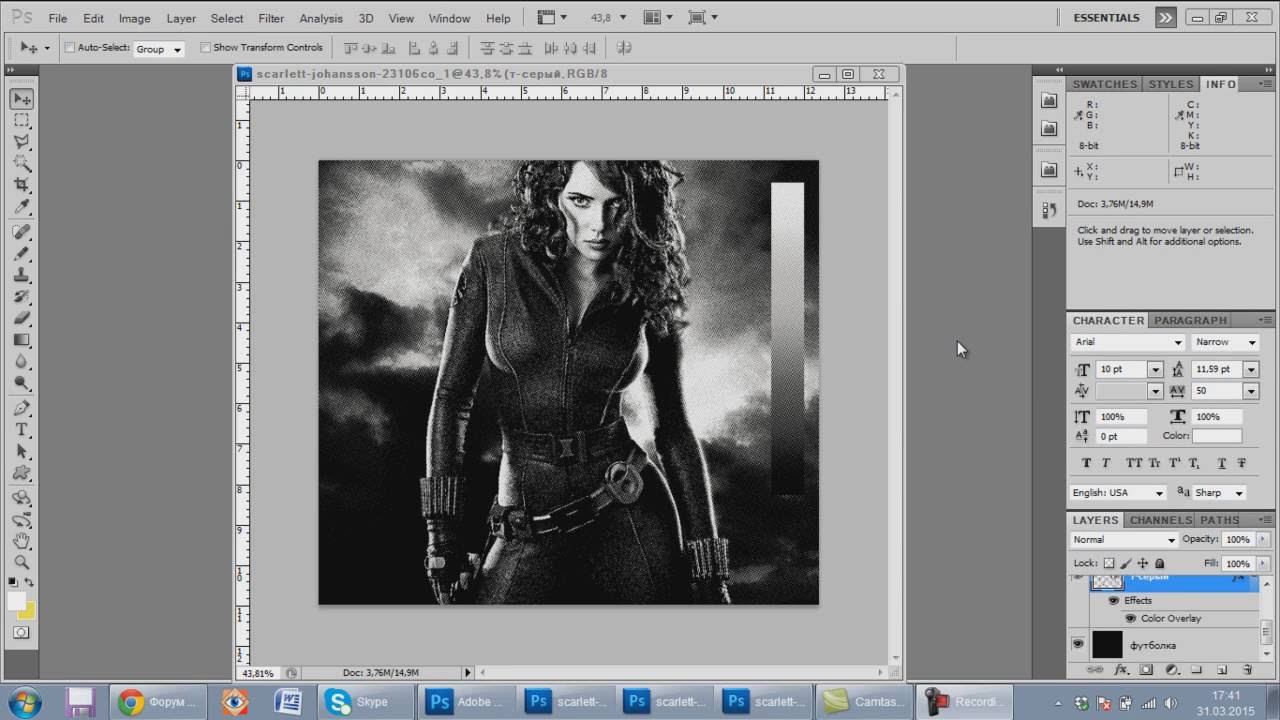The image size is (1280, 720).
Task: Open the layer Opacity slider arrow
Action: [1263, 539]
